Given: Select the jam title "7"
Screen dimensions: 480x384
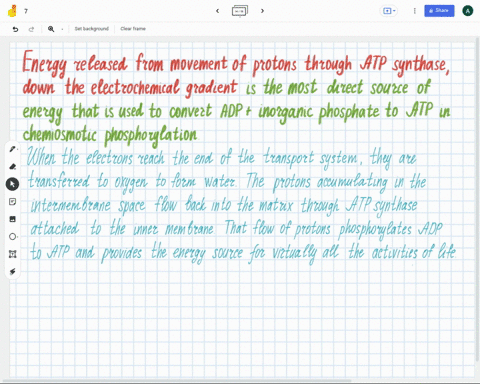Looking at the screenshot, I should tap(26, 11).
